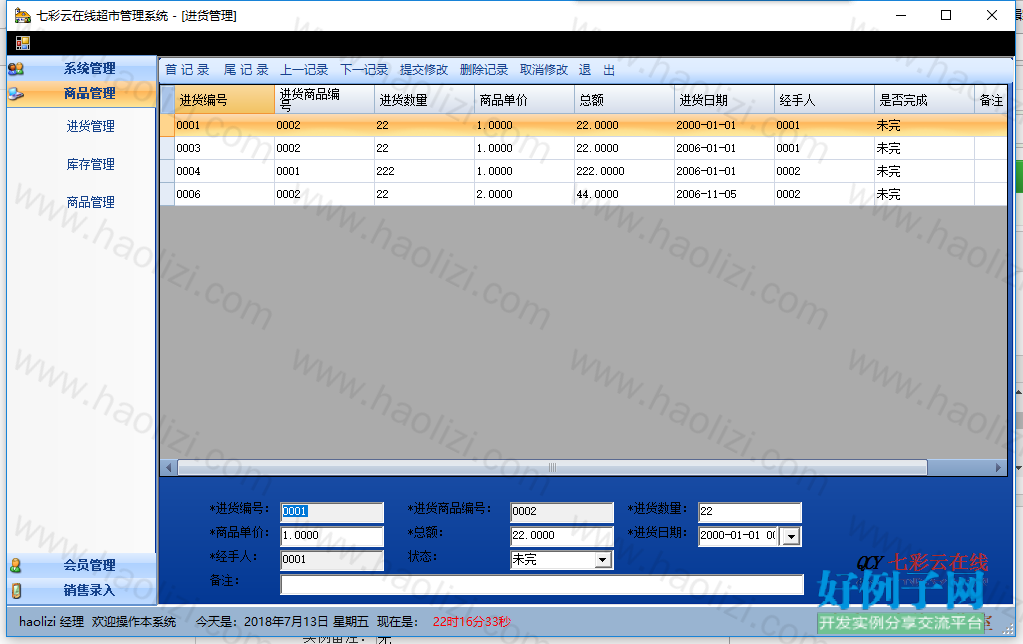
Task: Click the time 22时16分33秒 in status bar
Action: 472,622
